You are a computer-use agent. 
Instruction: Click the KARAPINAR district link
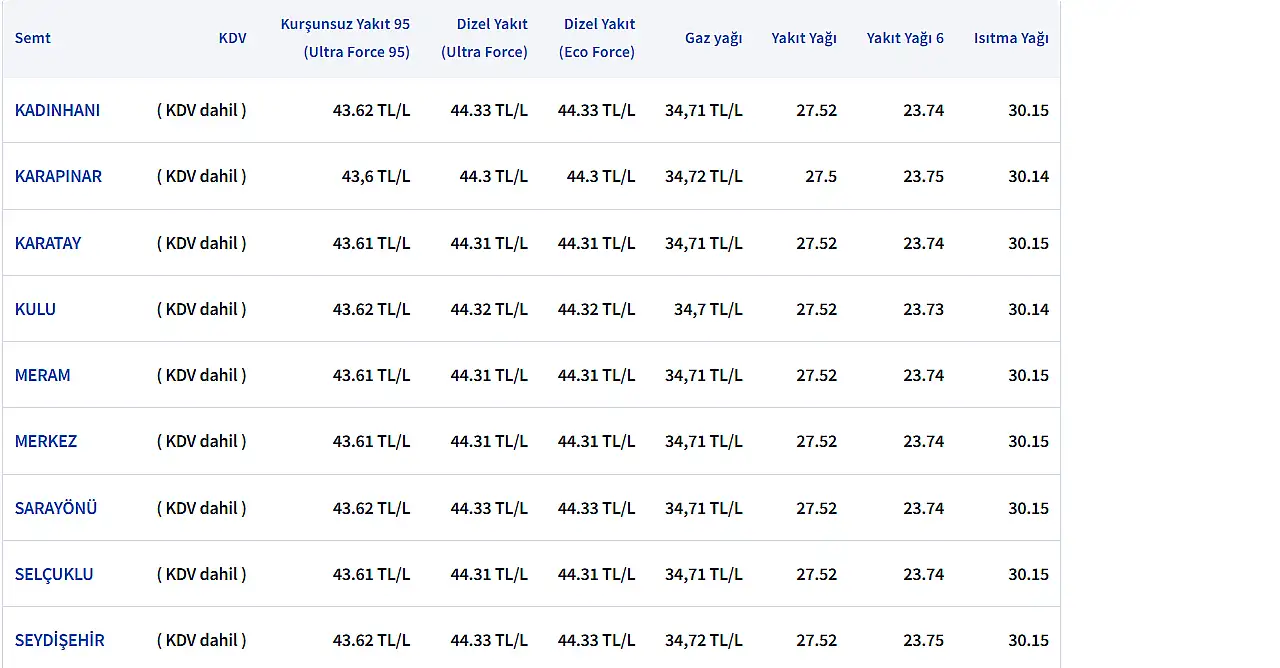pyautogui.click(x=58, y=176)
